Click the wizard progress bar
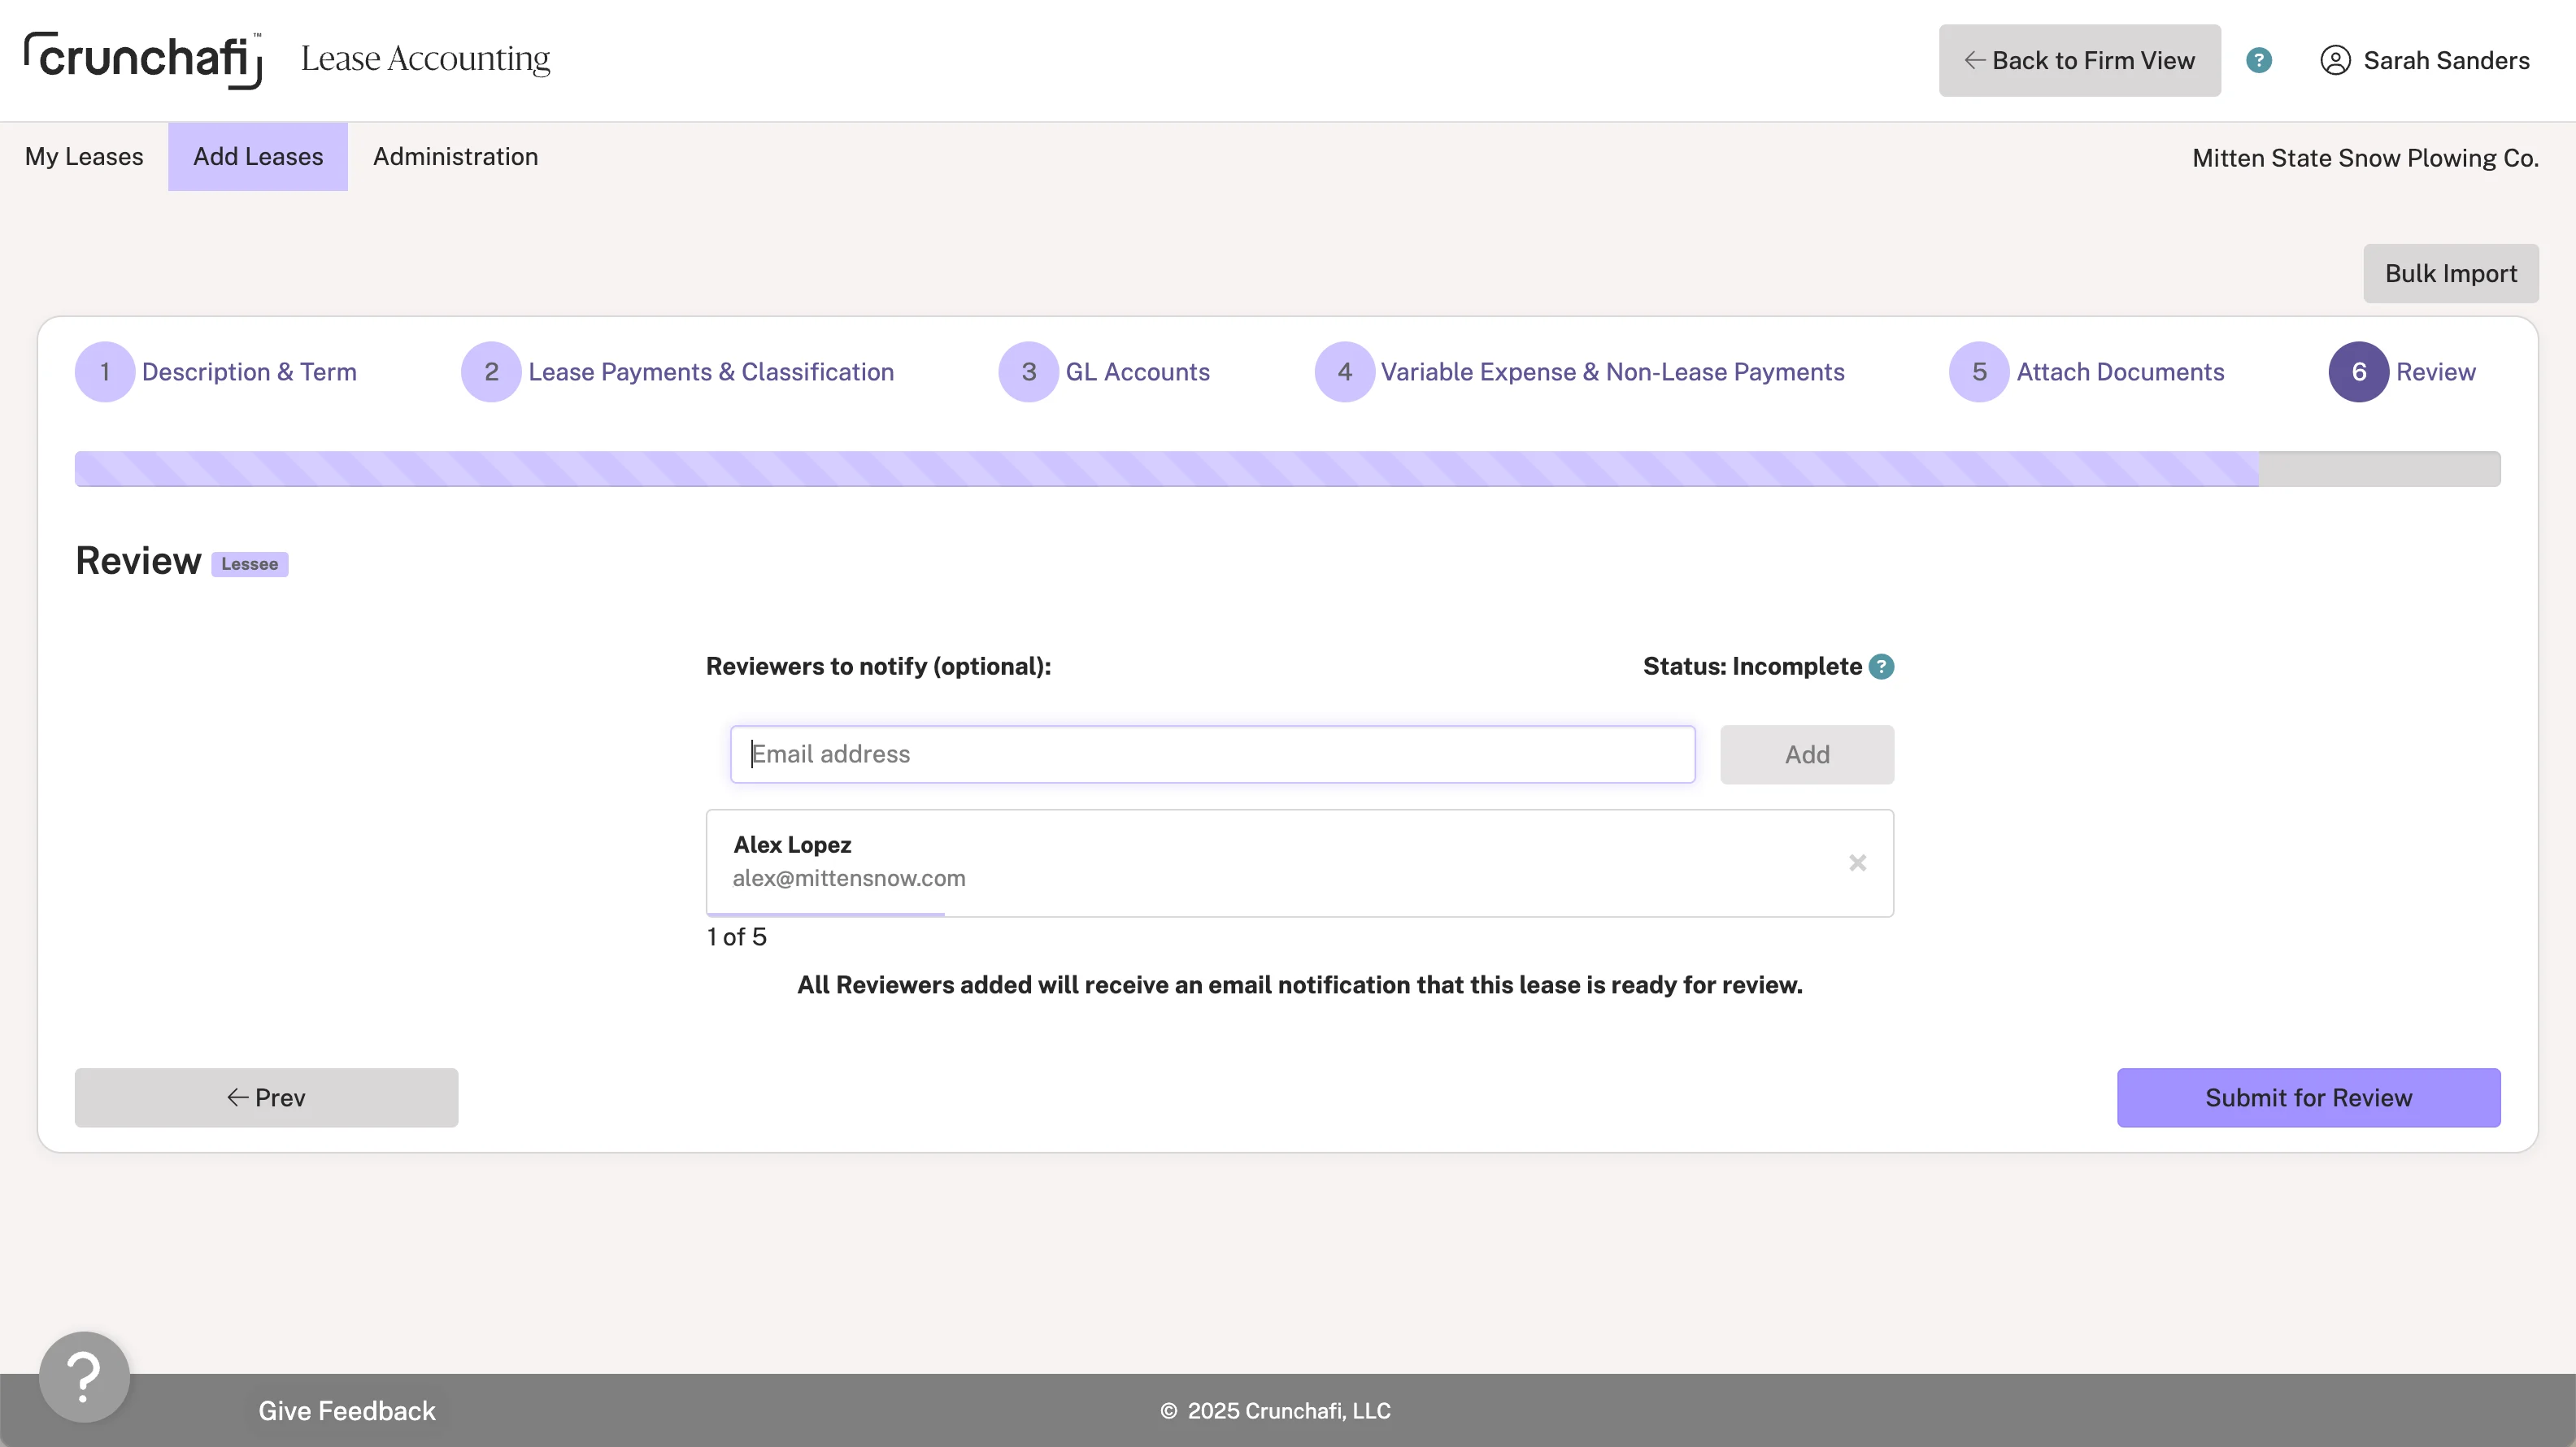The height and width of the screenshot is (1447, 2576). click(1287, 469)
